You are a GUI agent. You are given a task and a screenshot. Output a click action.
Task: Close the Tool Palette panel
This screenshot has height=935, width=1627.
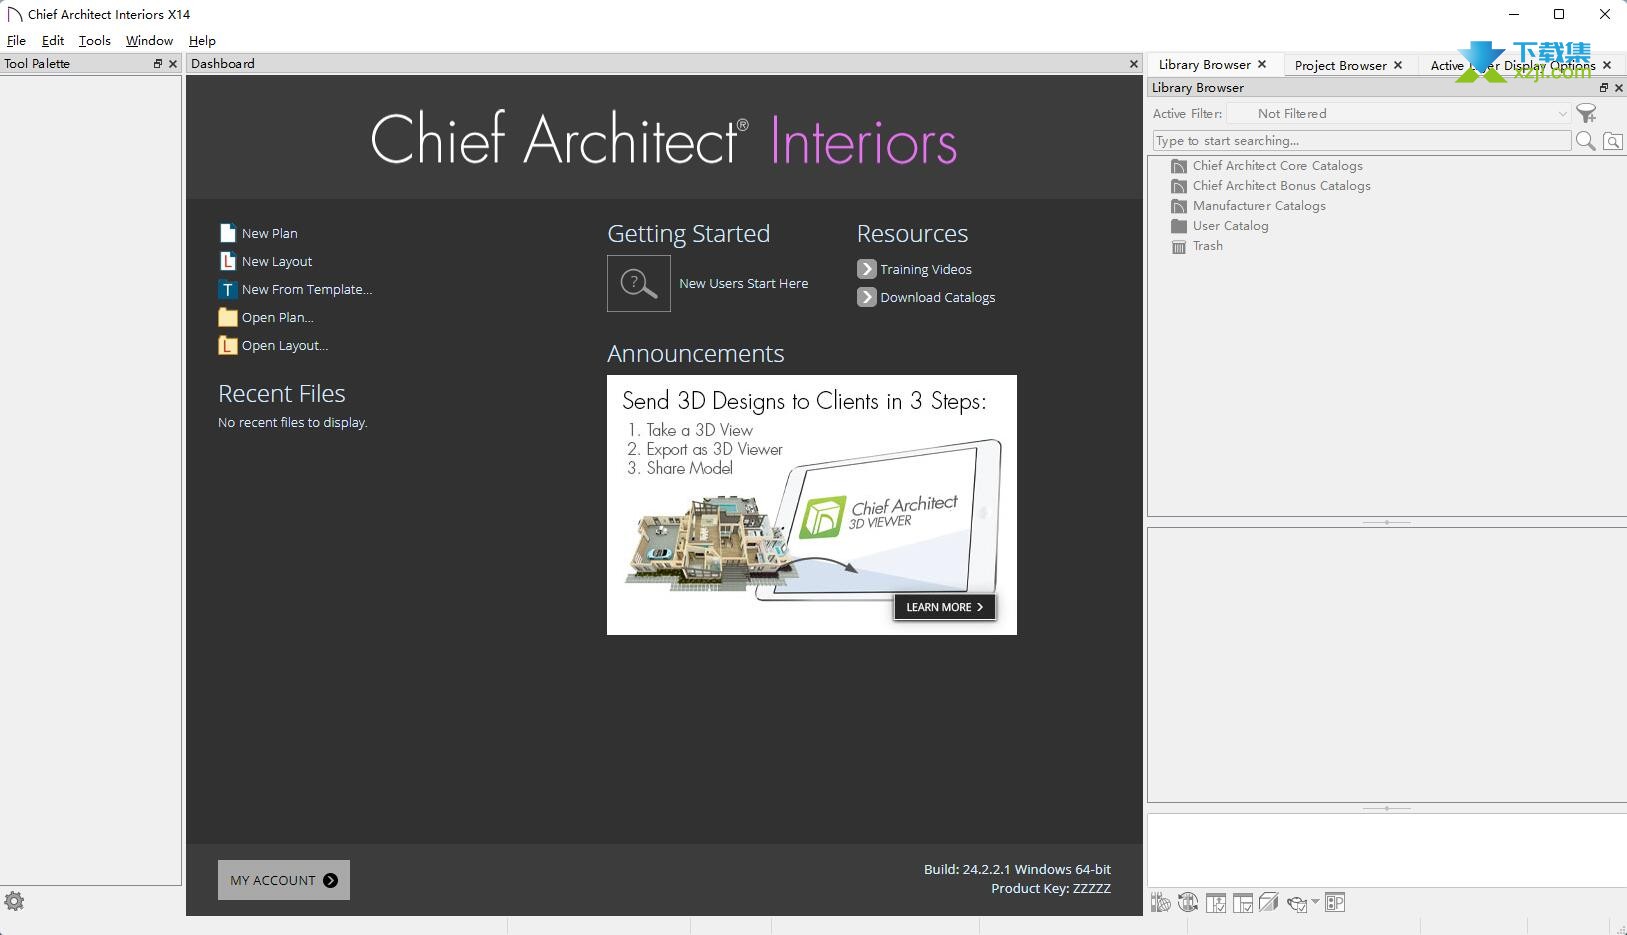173,63
